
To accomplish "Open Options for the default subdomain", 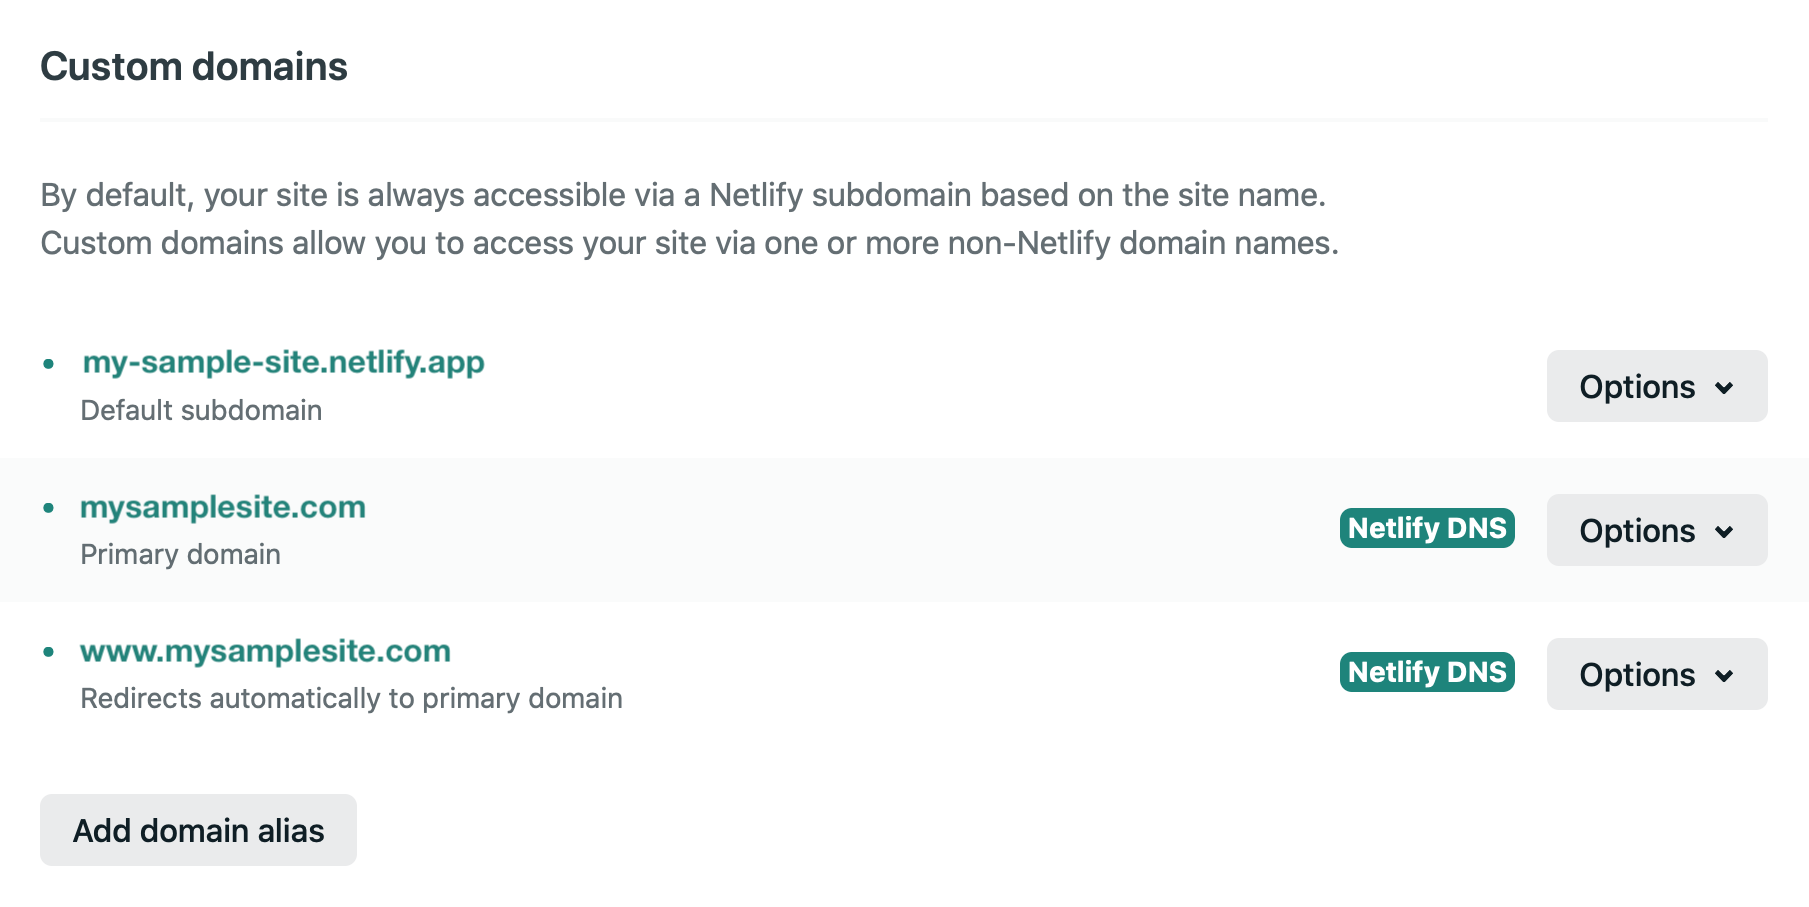I will coord(1657,386).
